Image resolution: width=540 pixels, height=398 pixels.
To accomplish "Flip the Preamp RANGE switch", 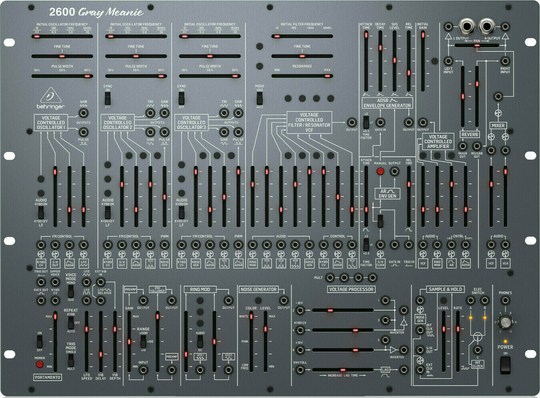I will pyautogui.click(x=143, y=341).
